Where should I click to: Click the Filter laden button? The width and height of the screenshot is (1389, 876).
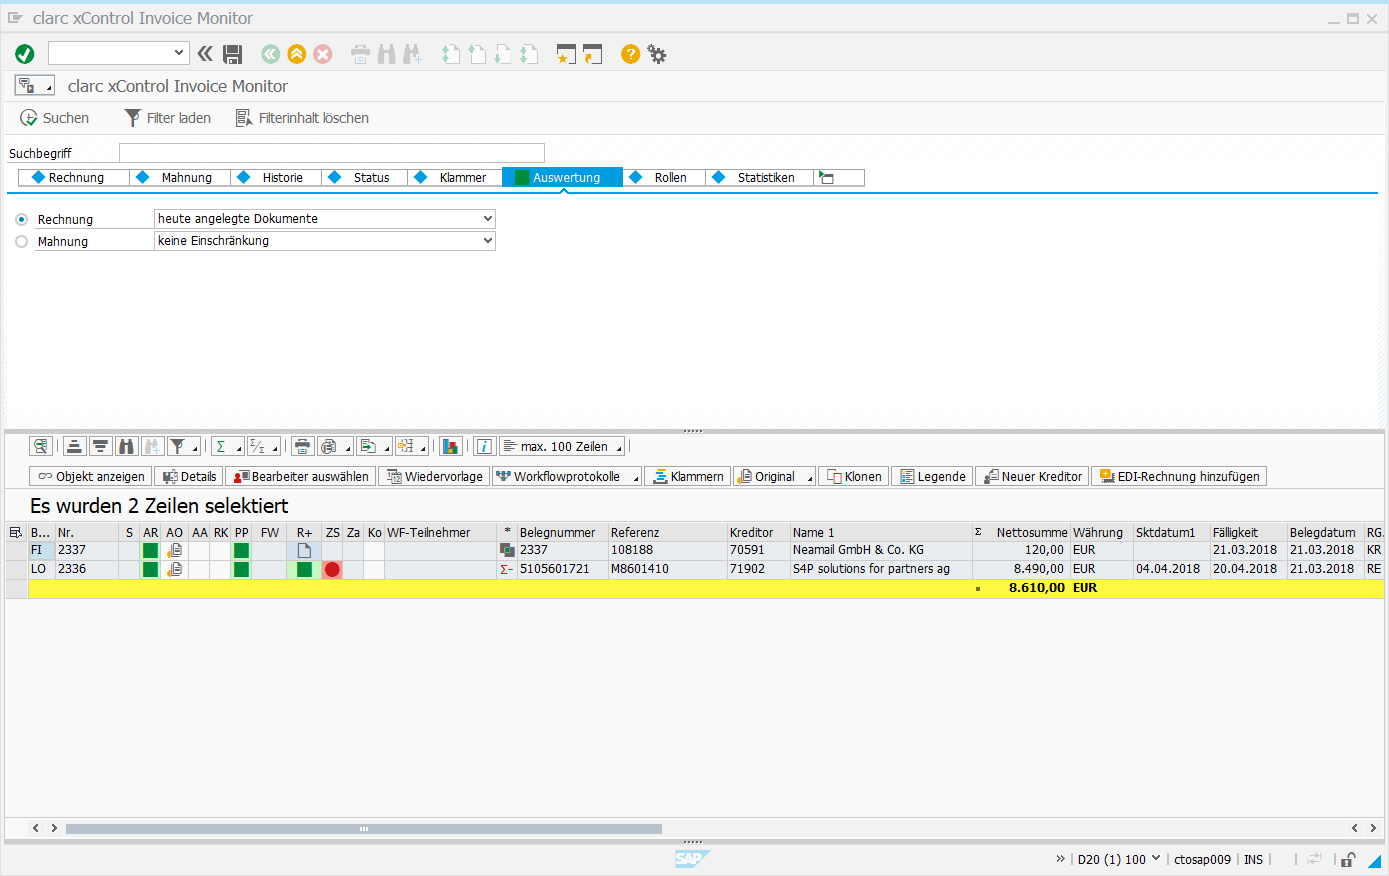click(167, 118)
